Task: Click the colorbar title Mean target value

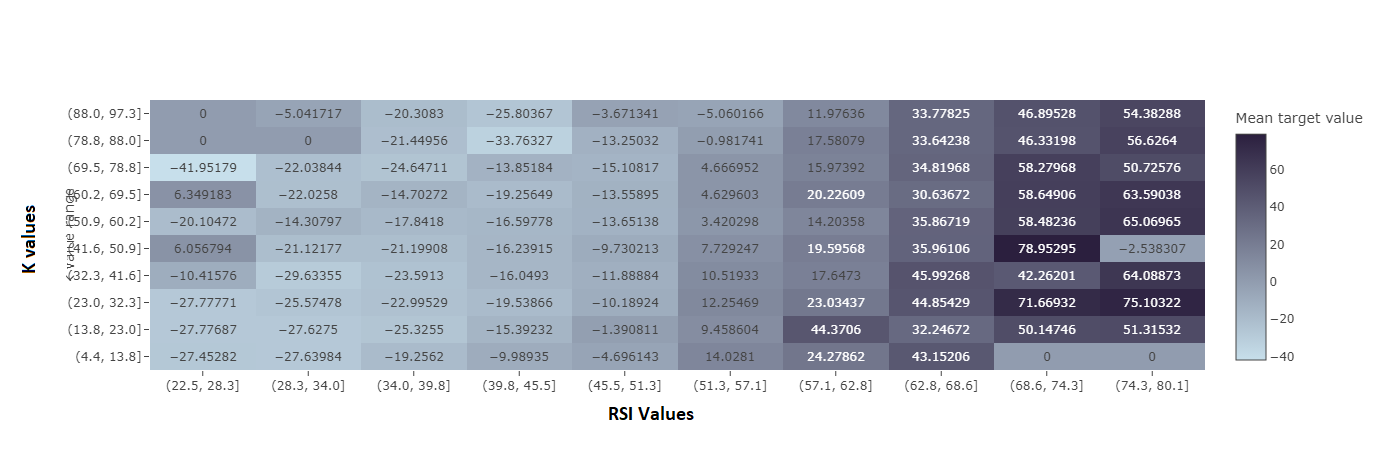Action: (1299, 118)
